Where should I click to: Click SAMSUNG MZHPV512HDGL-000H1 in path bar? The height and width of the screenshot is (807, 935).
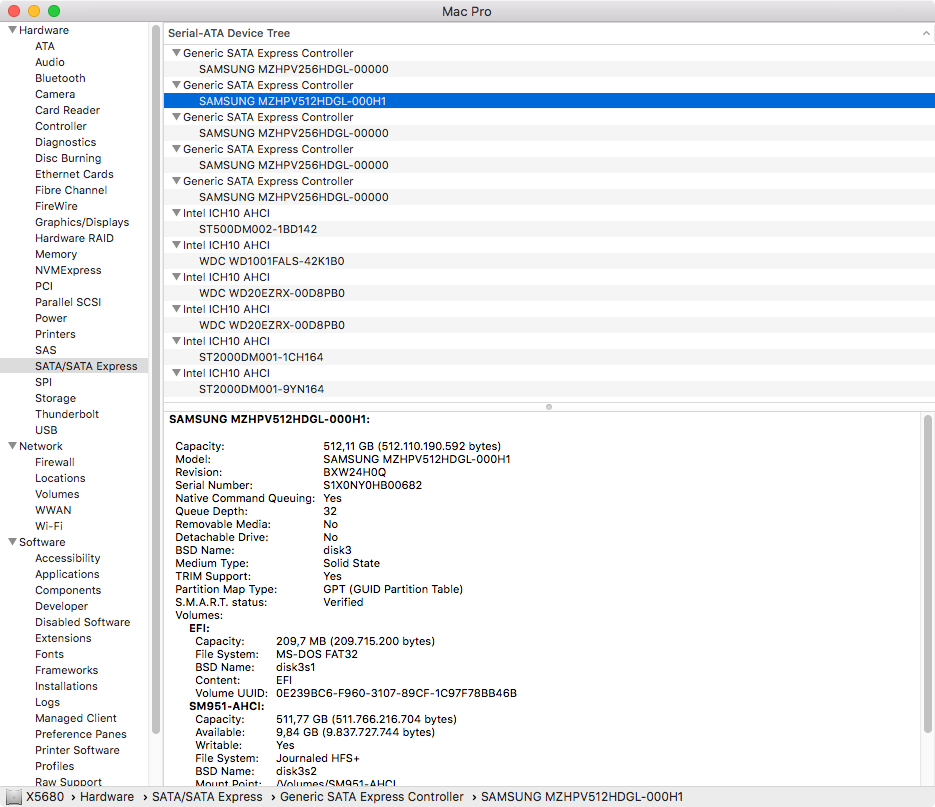[x=581, y=797]
